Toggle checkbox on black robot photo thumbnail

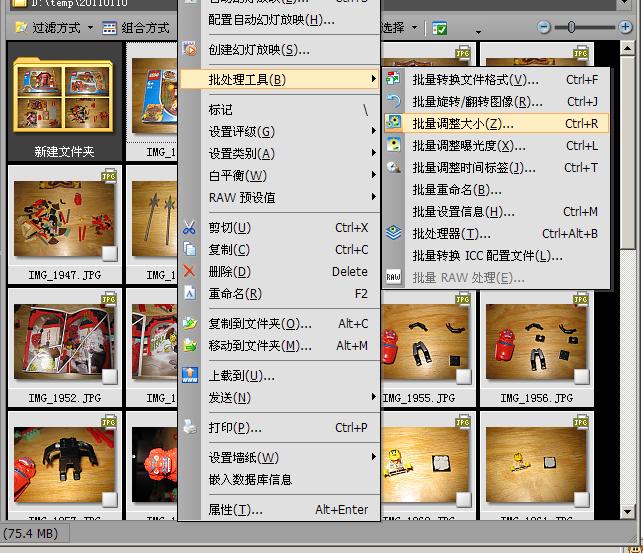109,500
